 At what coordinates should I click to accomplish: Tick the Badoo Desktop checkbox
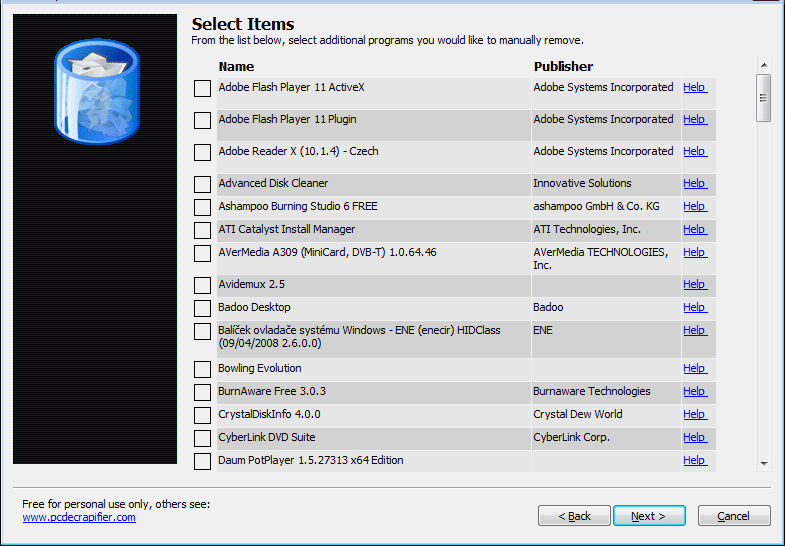pyautogui.click(x=202, y=309)
